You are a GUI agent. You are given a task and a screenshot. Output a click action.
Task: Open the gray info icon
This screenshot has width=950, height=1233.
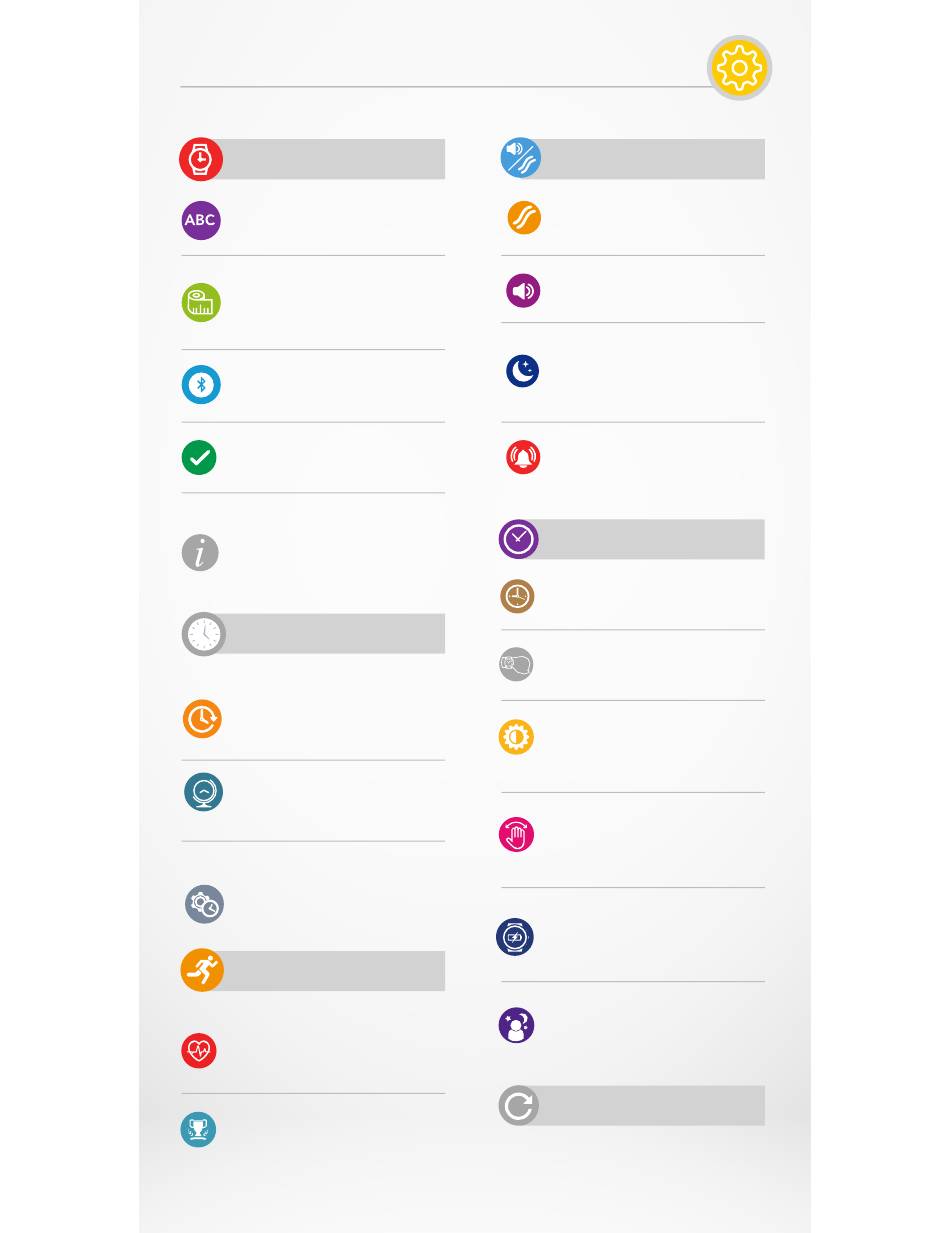[x=200, y=552]
